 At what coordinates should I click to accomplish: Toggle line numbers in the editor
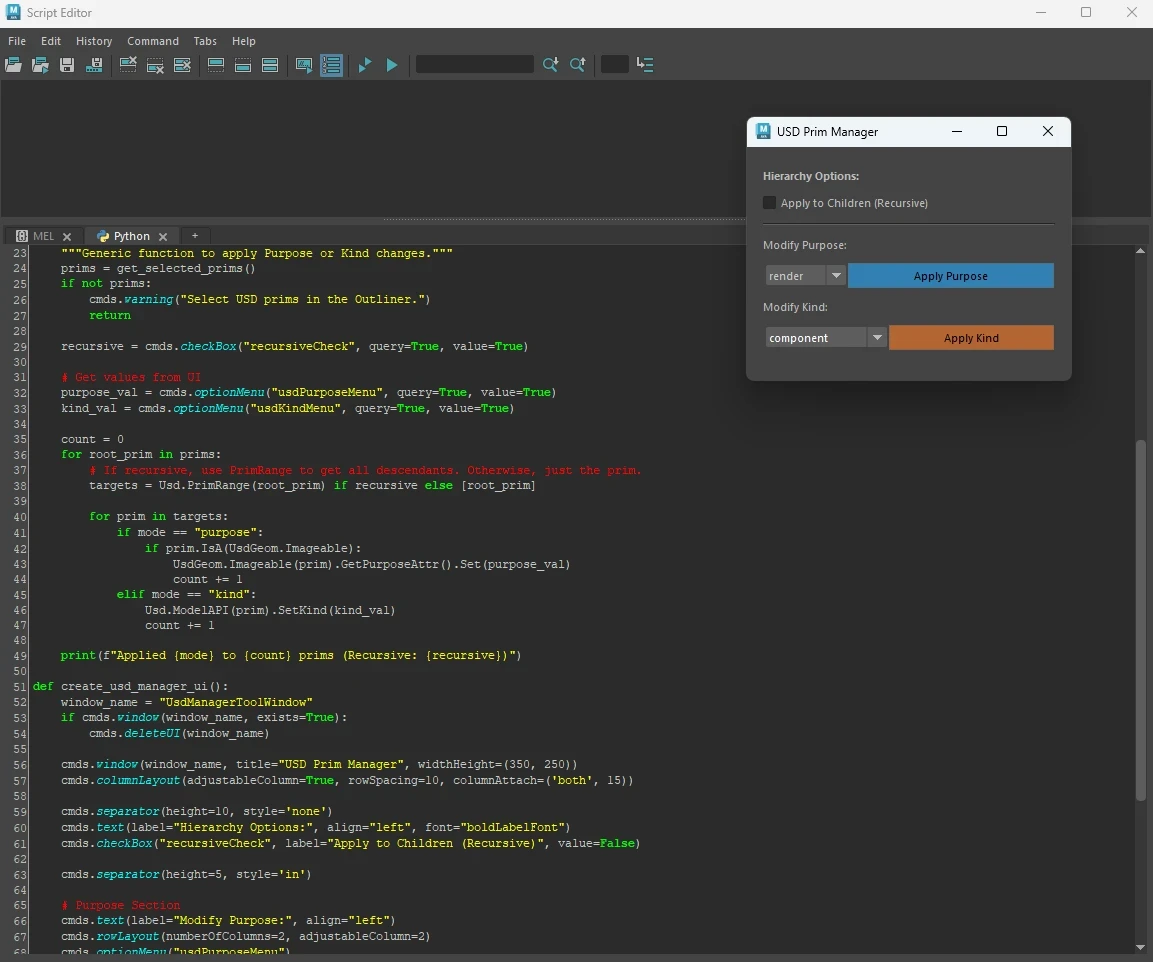pyautogui.click(x=332, y=64)
